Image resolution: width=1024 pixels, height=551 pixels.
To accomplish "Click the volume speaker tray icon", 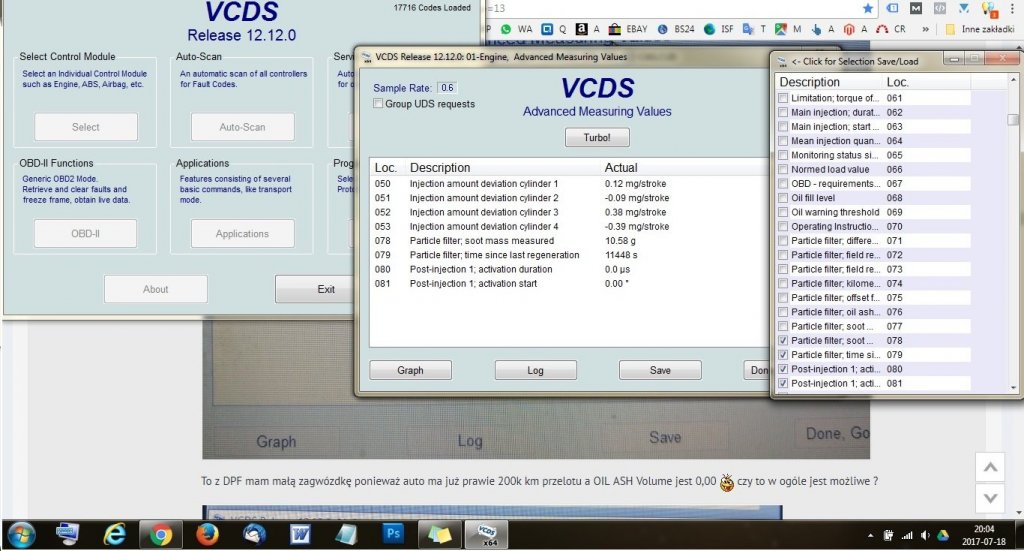I will coord(925,535).
